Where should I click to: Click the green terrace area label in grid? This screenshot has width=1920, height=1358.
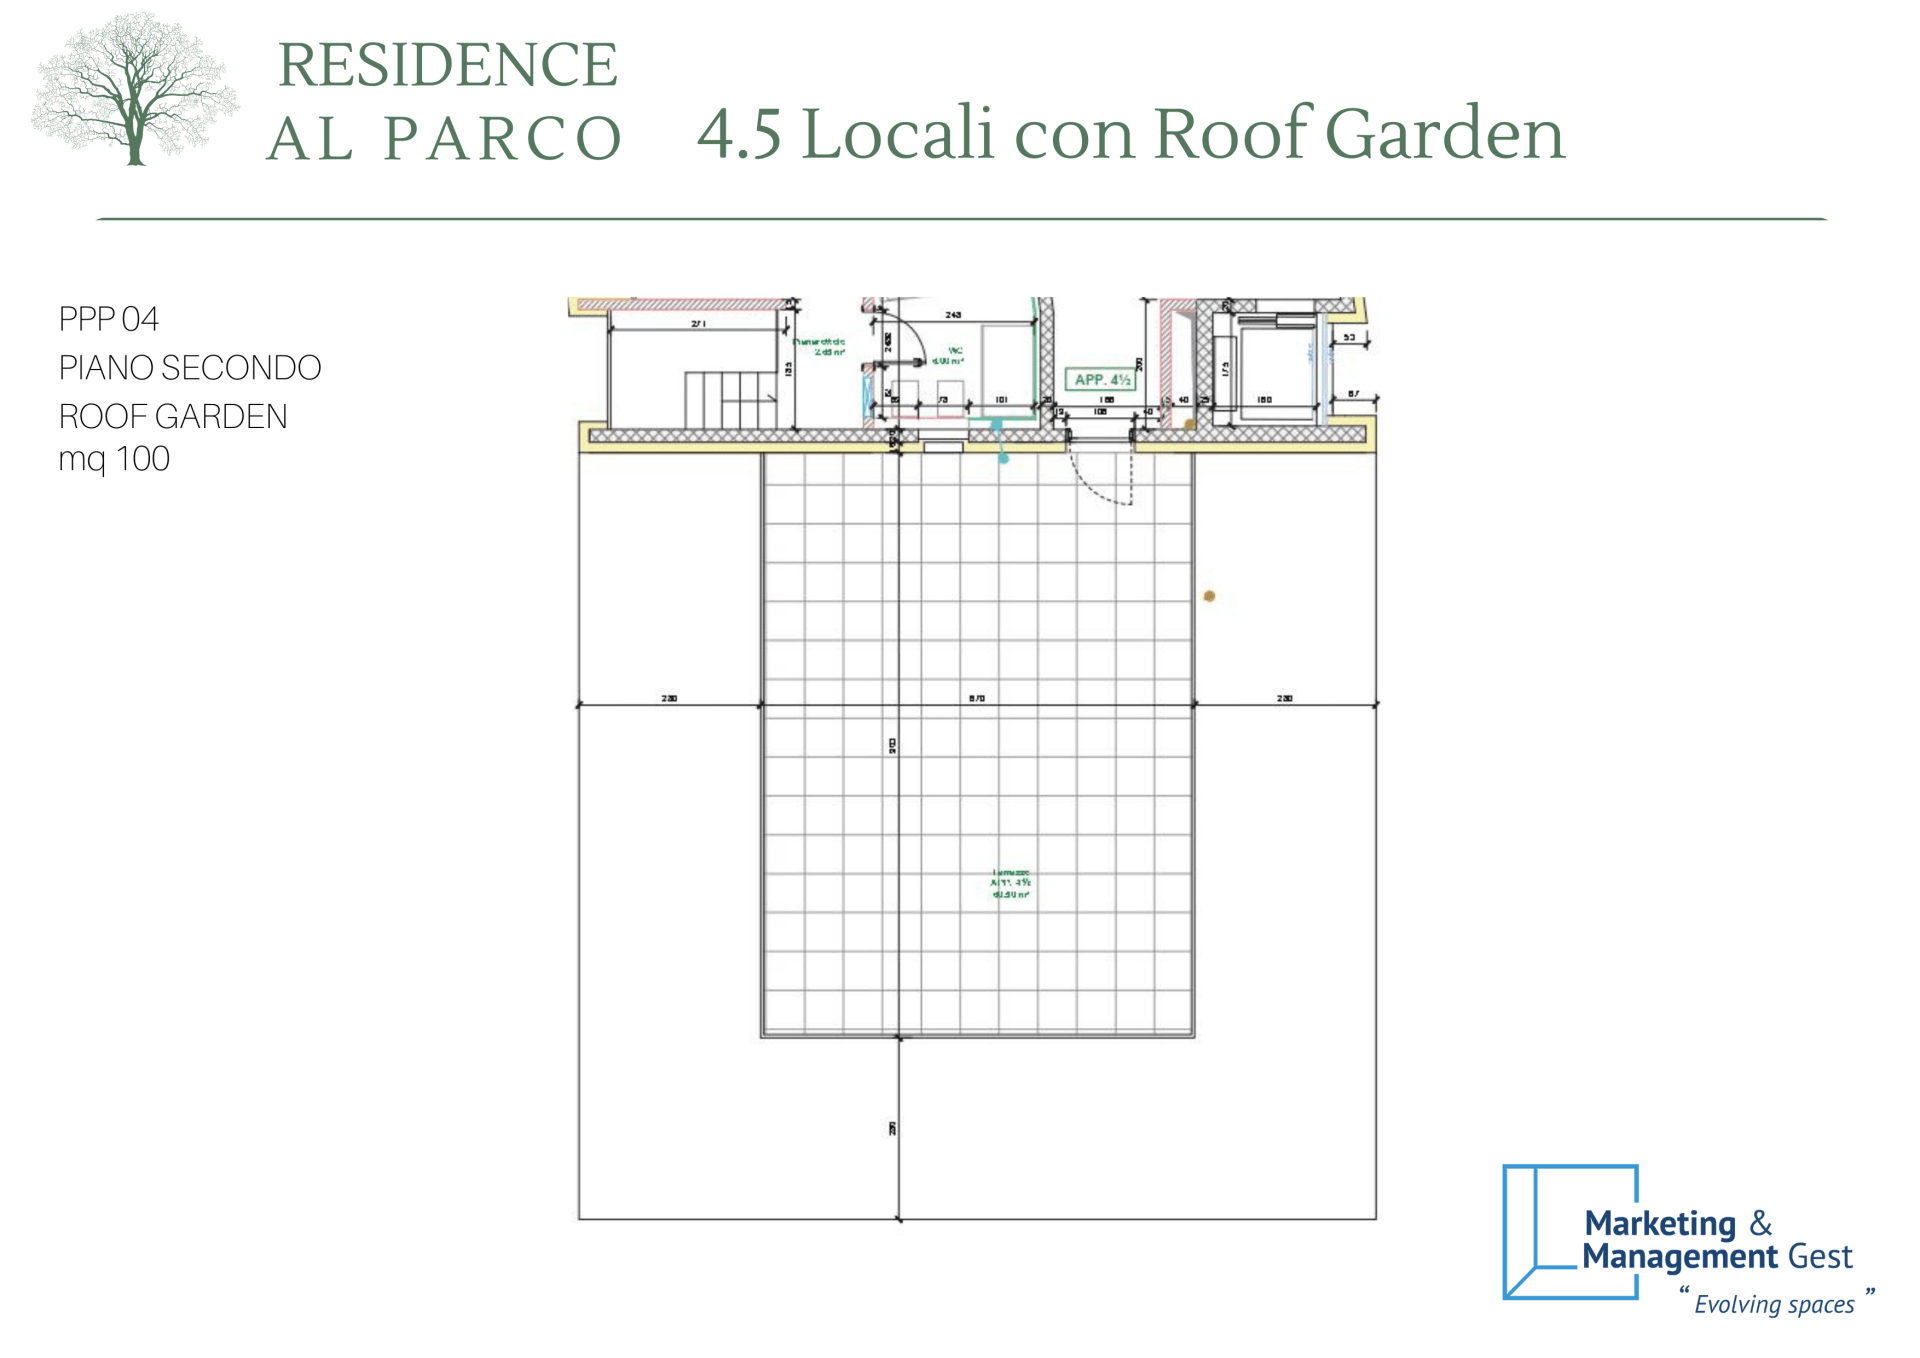pyautogui.click(x=1010, y=883)
